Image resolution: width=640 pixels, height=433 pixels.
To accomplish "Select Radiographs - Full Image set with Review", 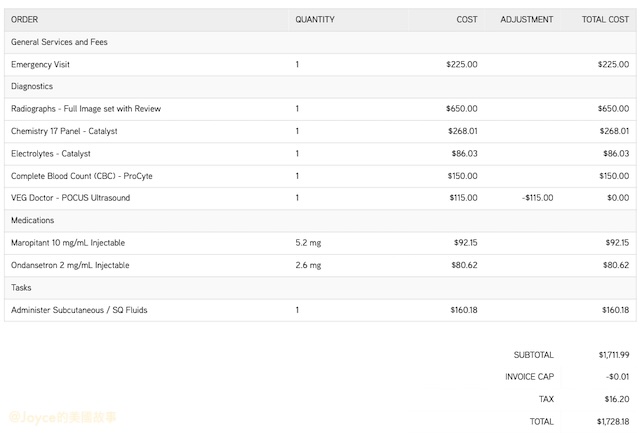I will (x=86, y=109).
